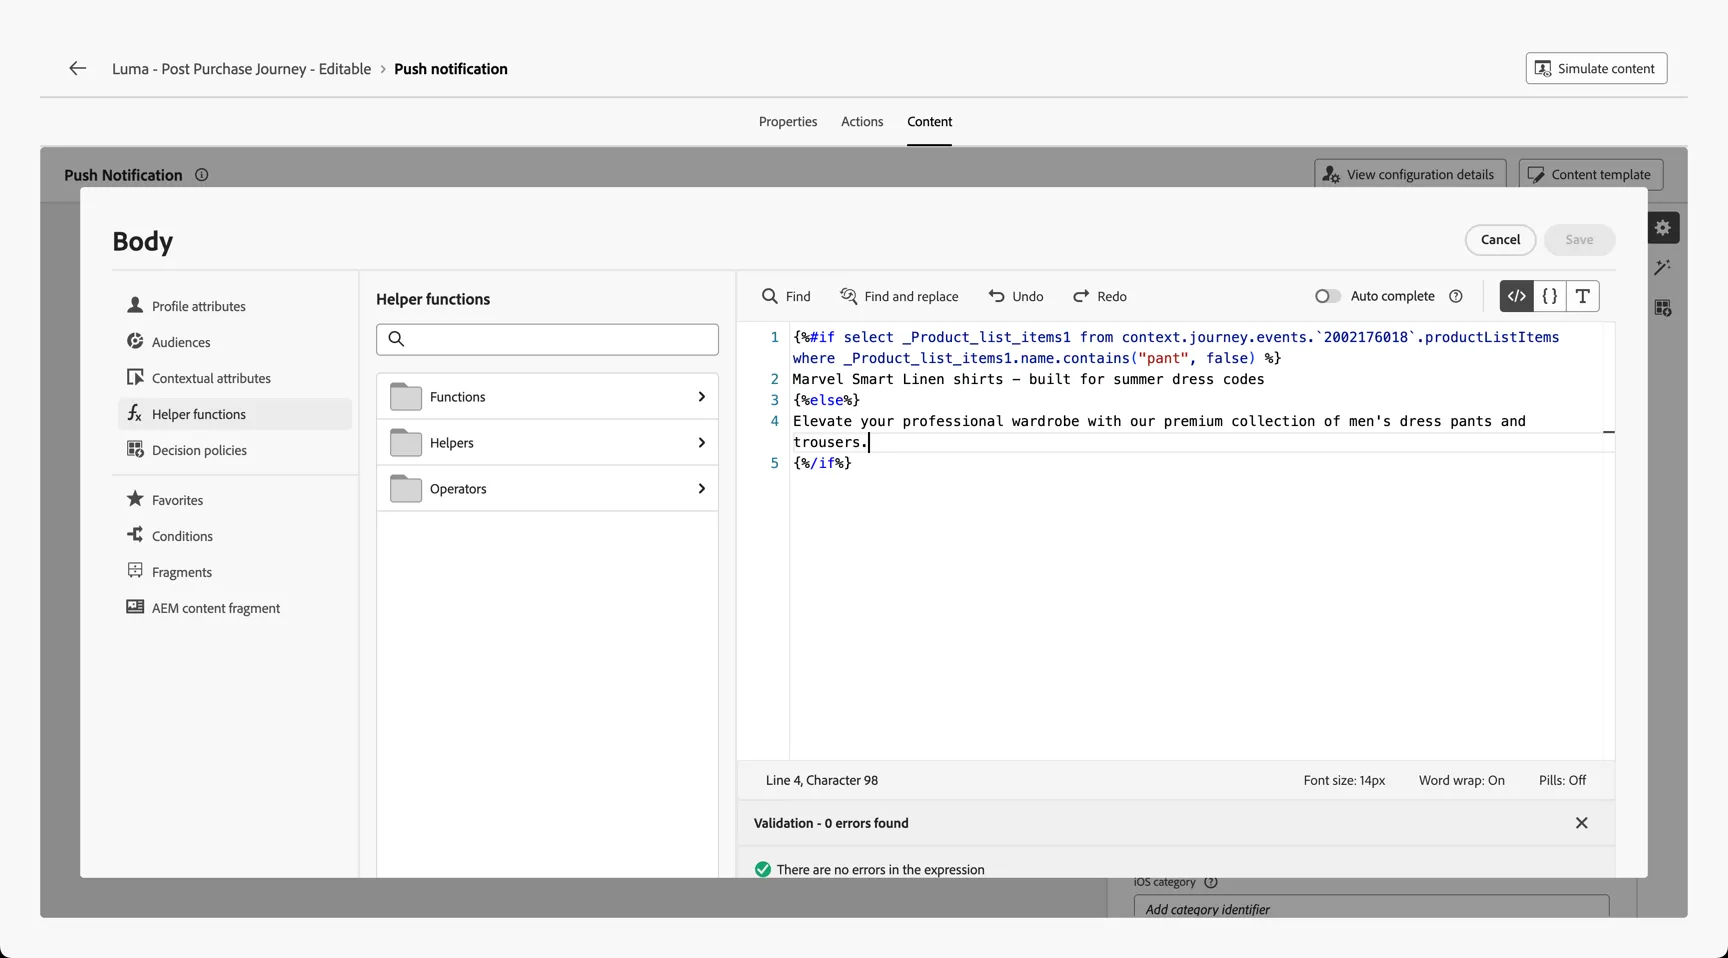Select the Content tab

[x=930, y=122]
